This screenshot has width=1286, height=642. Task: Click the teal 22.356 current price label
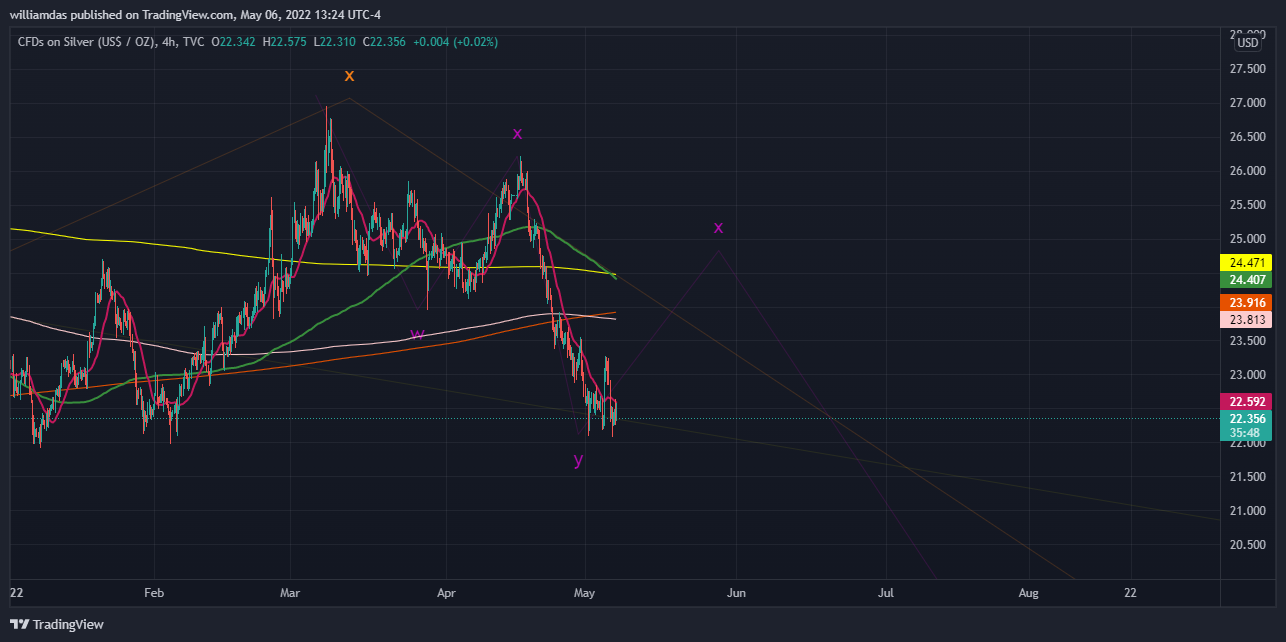[1245, 419]
